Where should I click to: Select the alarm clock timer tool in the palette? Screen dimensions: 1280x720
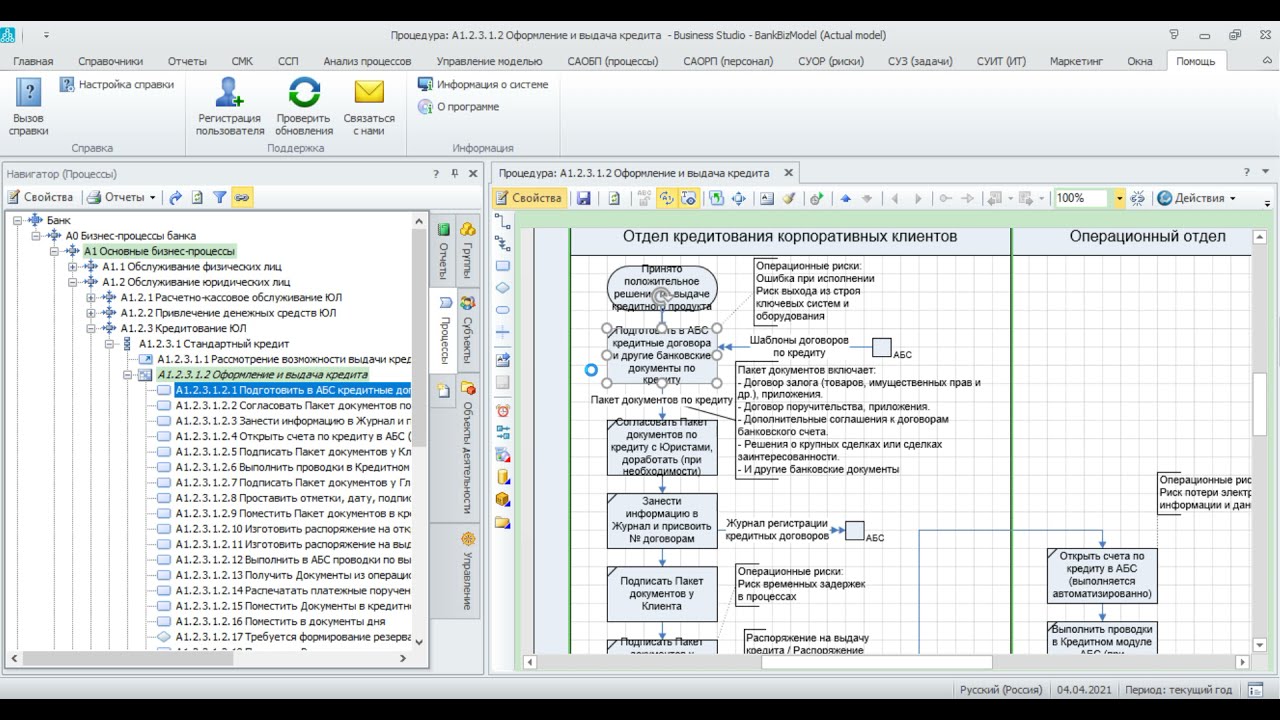(502, 411)
